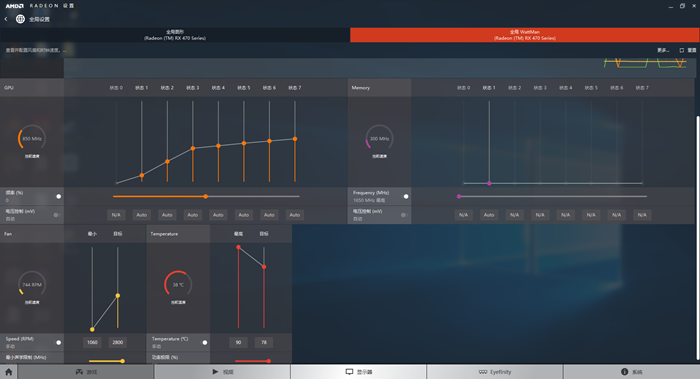Image resolution: width=700 pixels, height=379 pixels.
Task: Open the system info icon tab
Action: 625,371
